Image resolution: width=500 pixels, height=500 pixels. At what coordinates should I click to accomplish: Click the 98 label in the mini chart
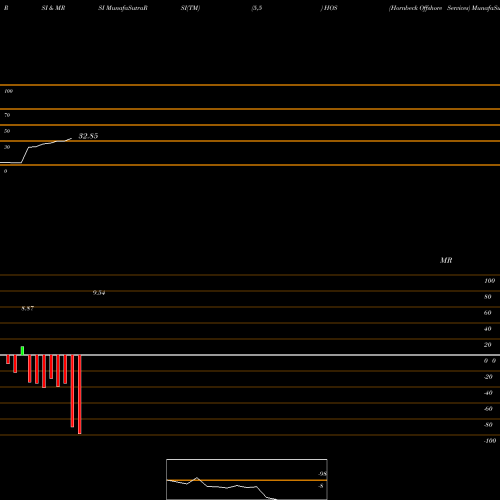(322, 474)
